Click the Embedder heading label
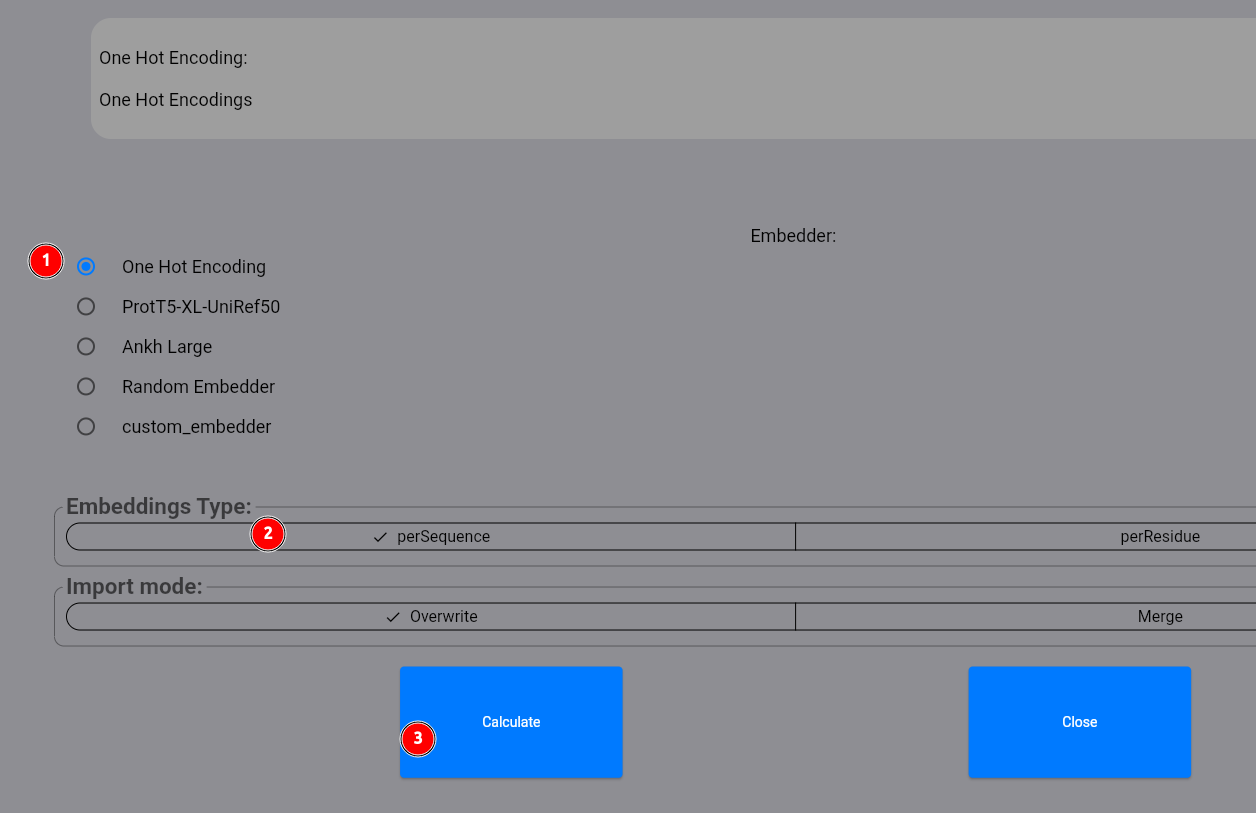This screenshot has height=813, width=1256. tap(793, 235)
